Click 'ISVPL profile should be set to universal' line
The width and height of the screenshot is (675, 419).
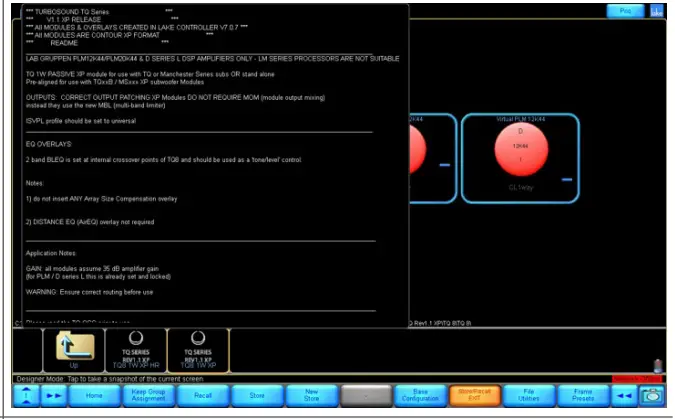coord(81,121)
